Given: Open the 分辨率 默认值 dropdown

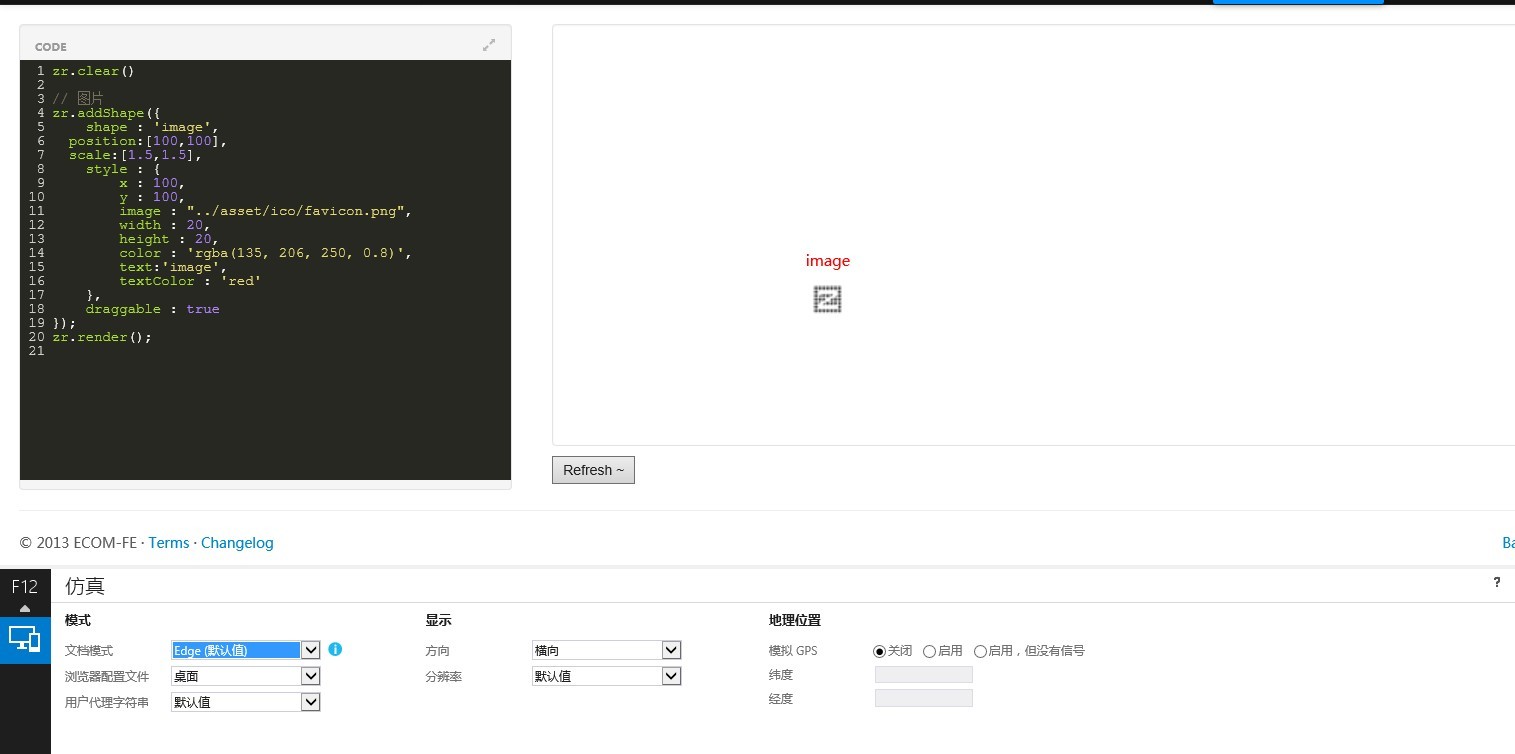Looking at the screenshot, I should pos(606,676).
